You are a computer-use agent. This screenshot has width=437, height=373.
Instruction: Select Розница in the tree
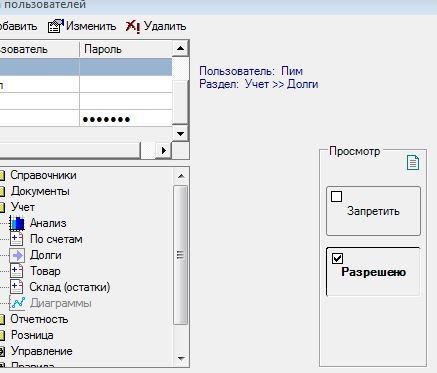tap(32, 335)
